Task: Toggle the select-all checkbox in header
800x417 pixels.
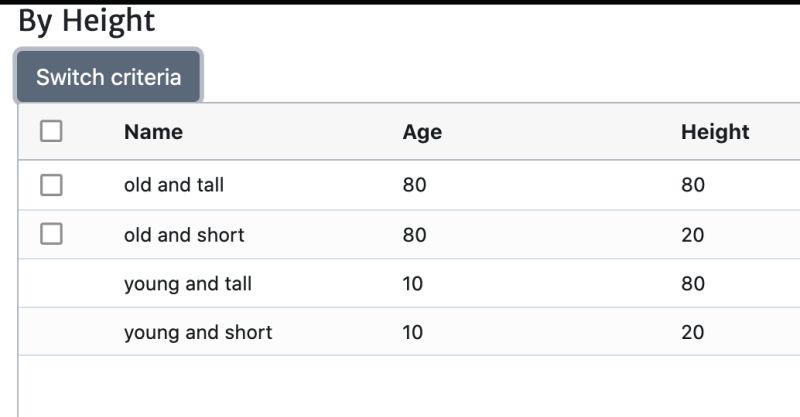Action: point(51,131)
